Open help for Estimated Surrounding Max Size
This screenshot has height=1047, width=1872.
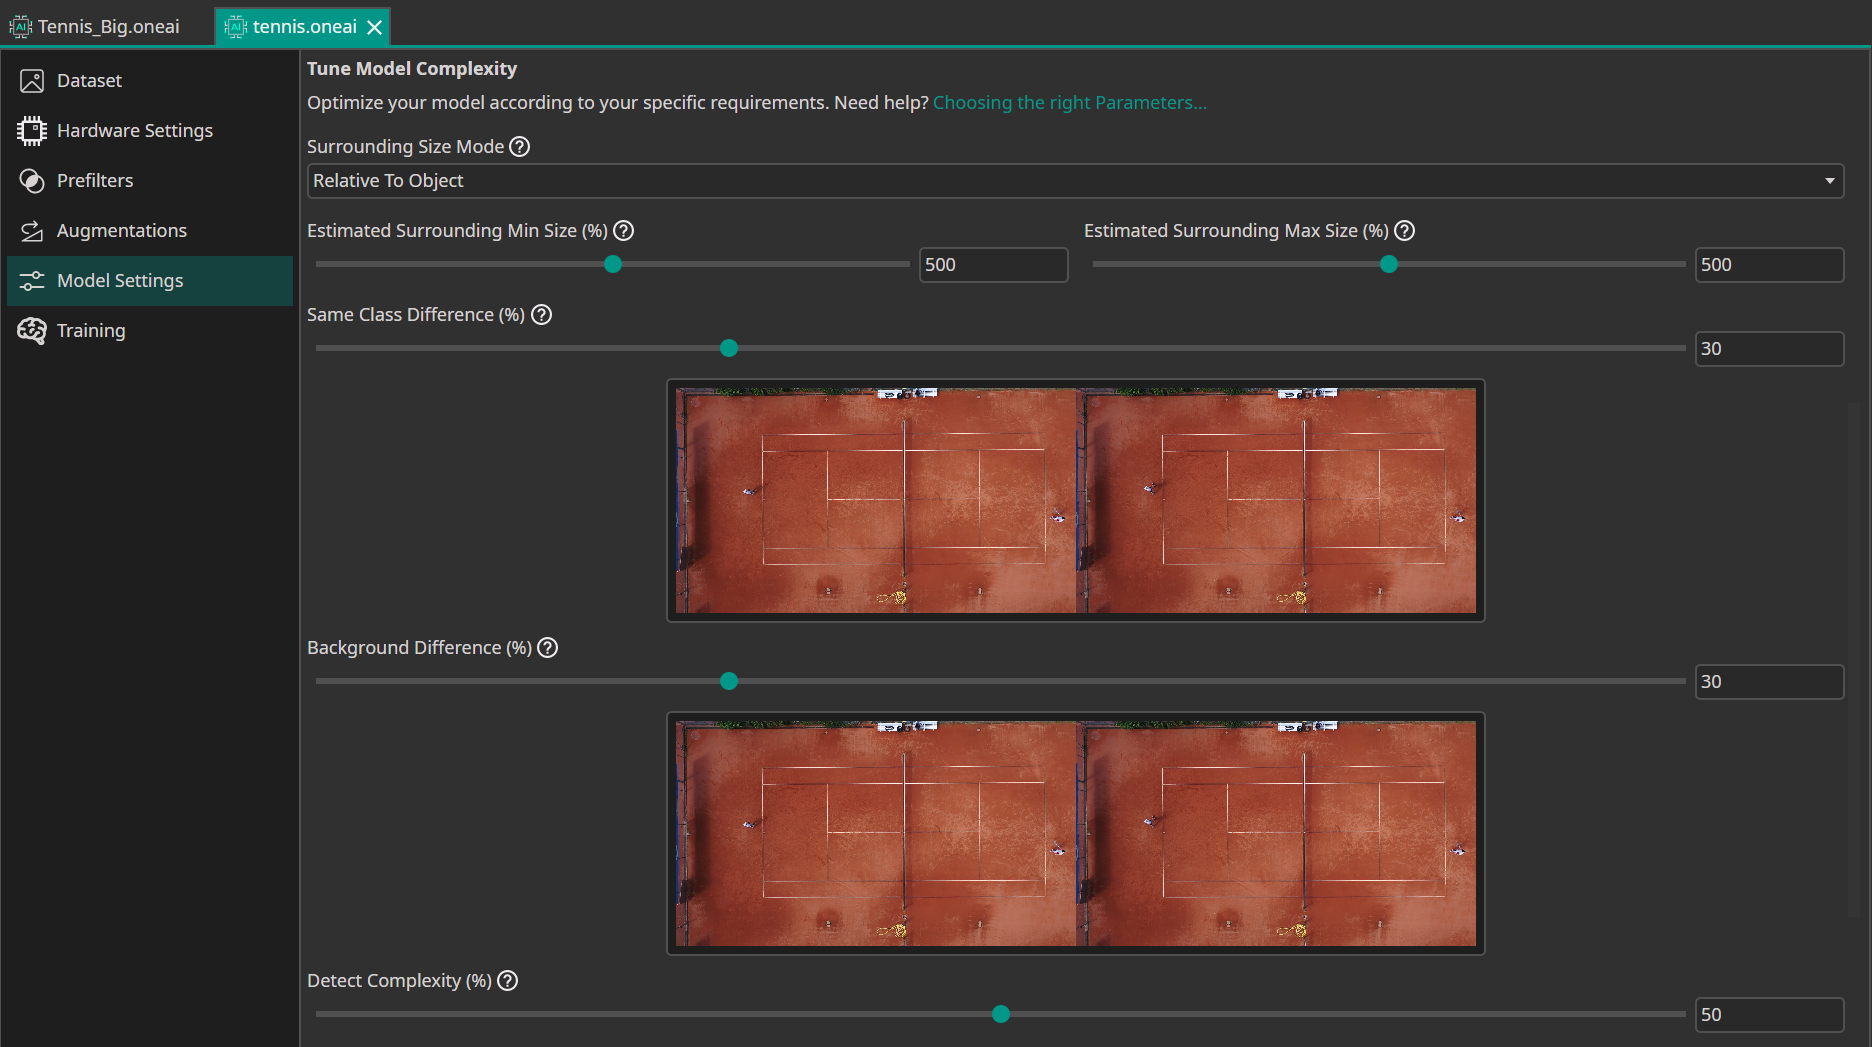(1404, 230)
